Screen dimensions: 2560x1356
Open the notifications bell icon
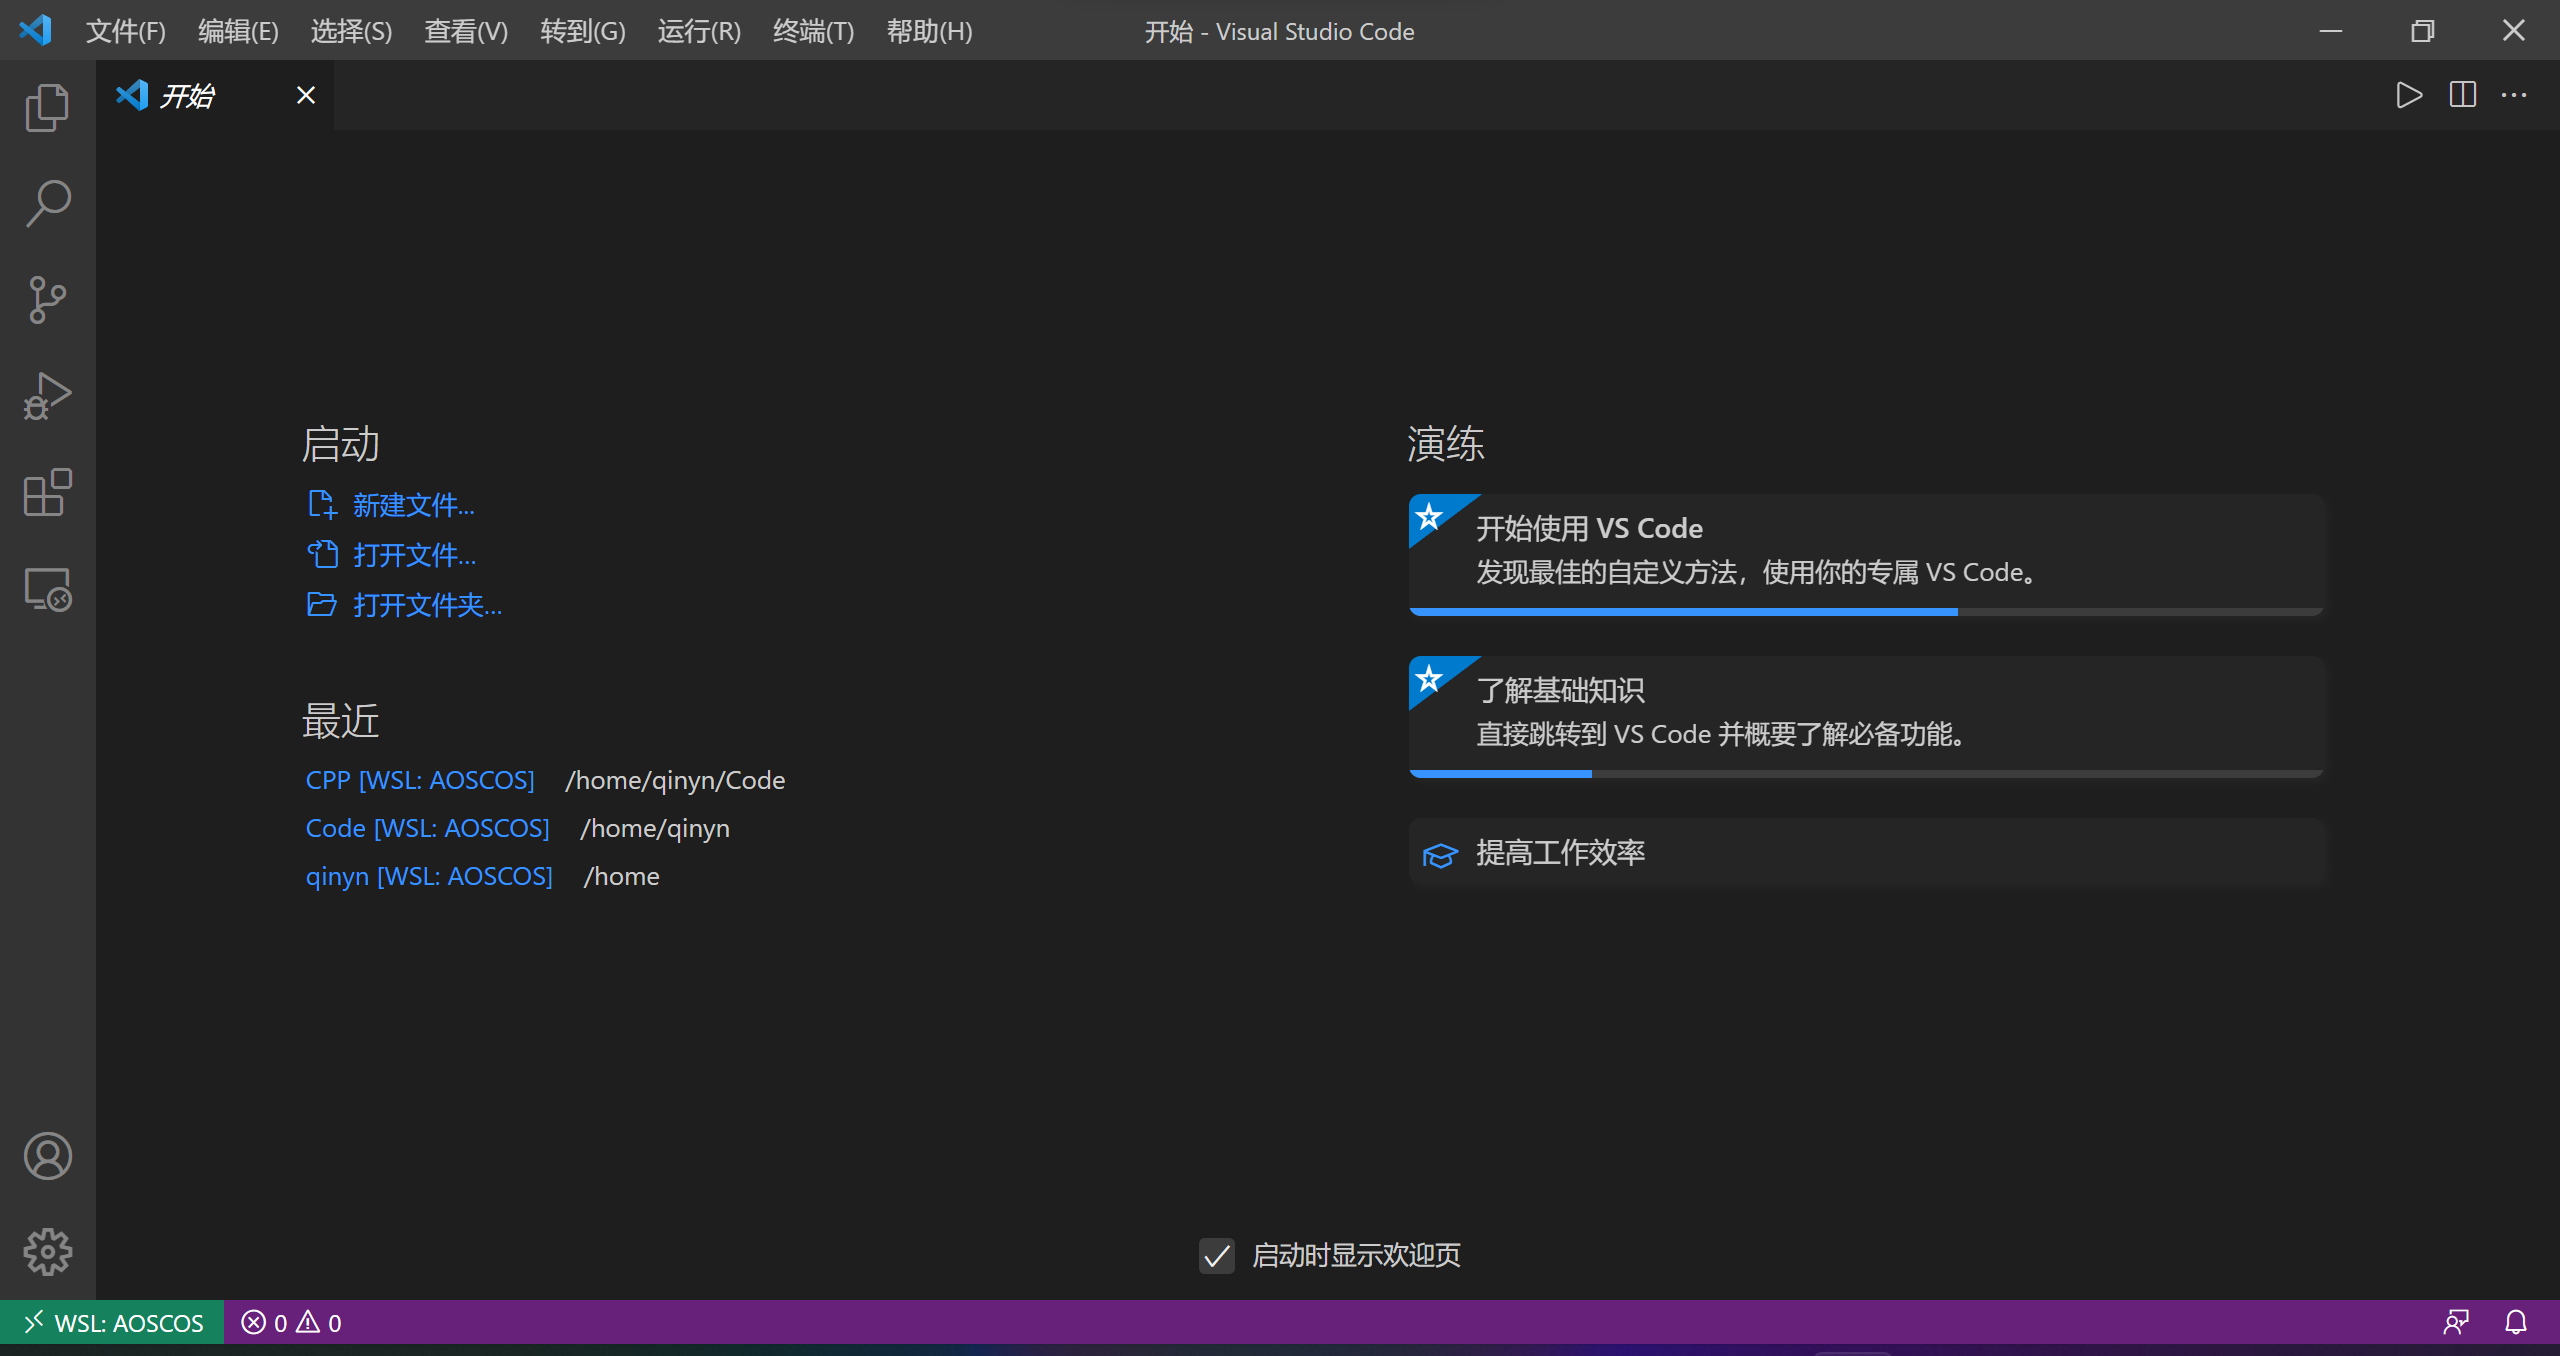point(2517,1322)
